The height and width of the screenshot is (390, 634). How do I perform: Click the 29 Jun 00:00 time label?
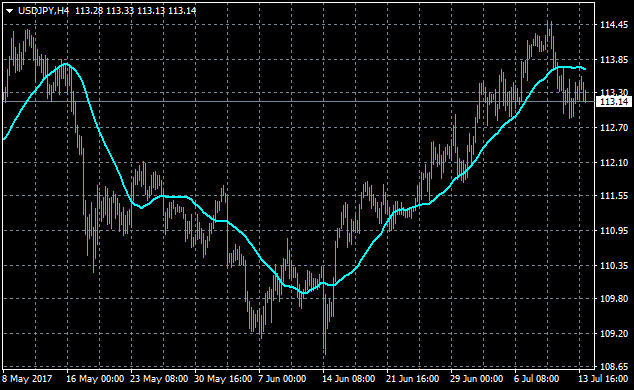[x=477, y=379]
